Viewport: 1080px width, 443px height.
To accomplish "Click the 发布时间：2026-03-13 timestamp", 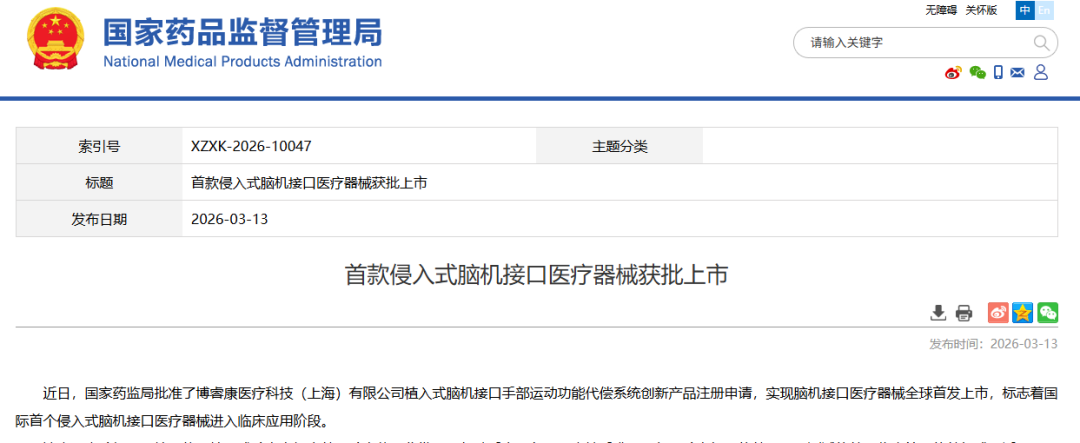I will (x=993, y=344).
